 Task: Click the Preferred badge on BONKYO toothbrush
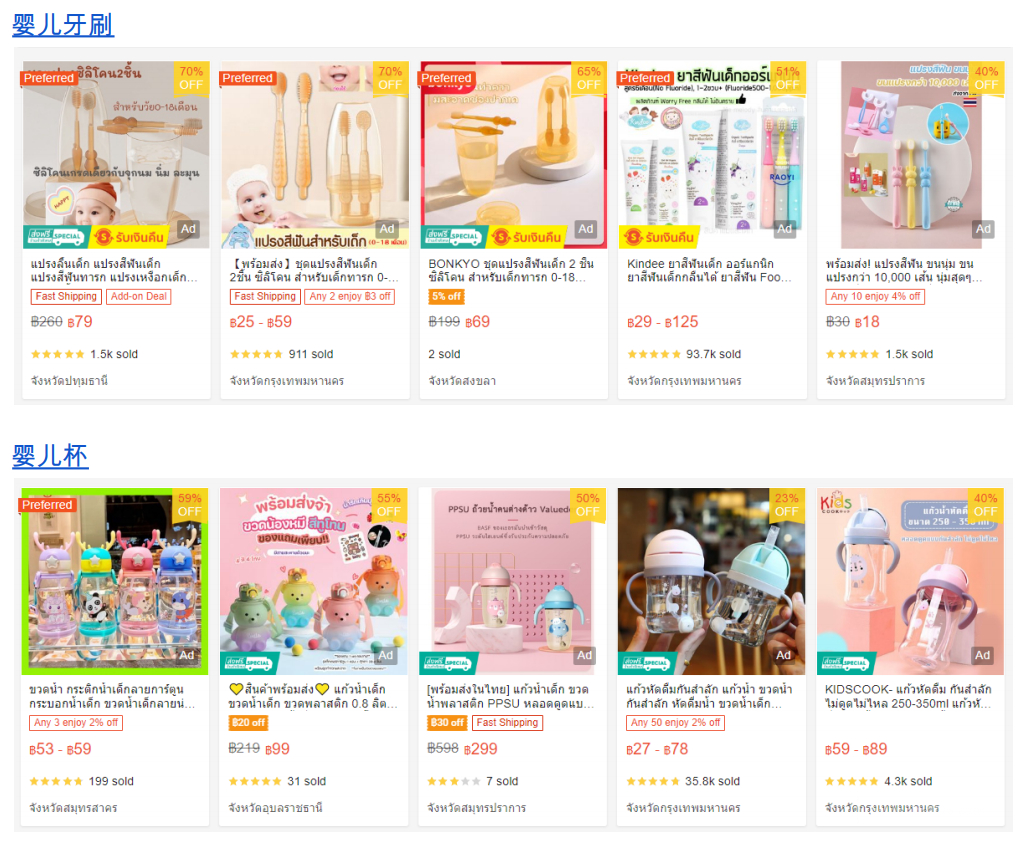(446, 78)
